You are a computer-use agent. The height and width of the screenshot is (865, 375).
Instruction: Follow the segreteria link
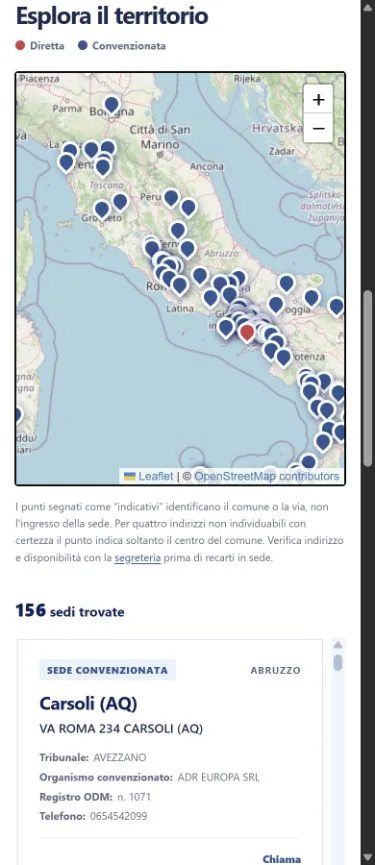137,558
